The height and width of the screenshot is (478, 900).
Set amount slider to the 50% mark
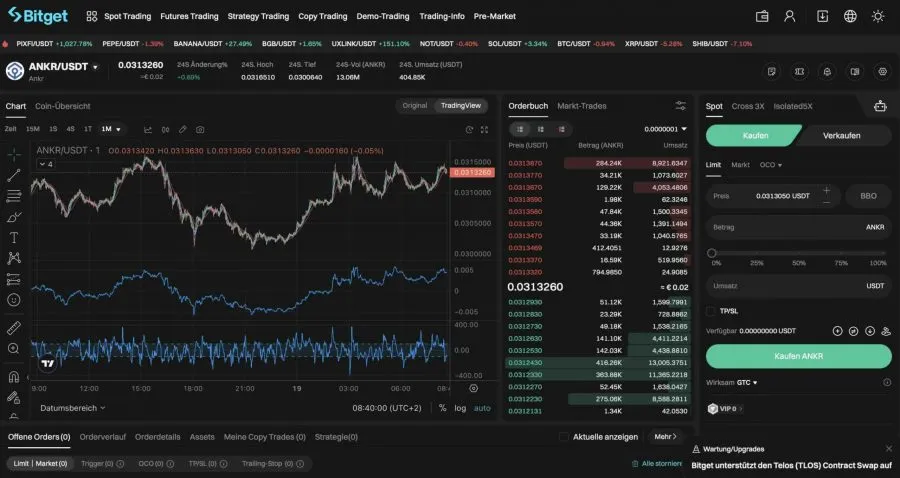click(798, 253)
